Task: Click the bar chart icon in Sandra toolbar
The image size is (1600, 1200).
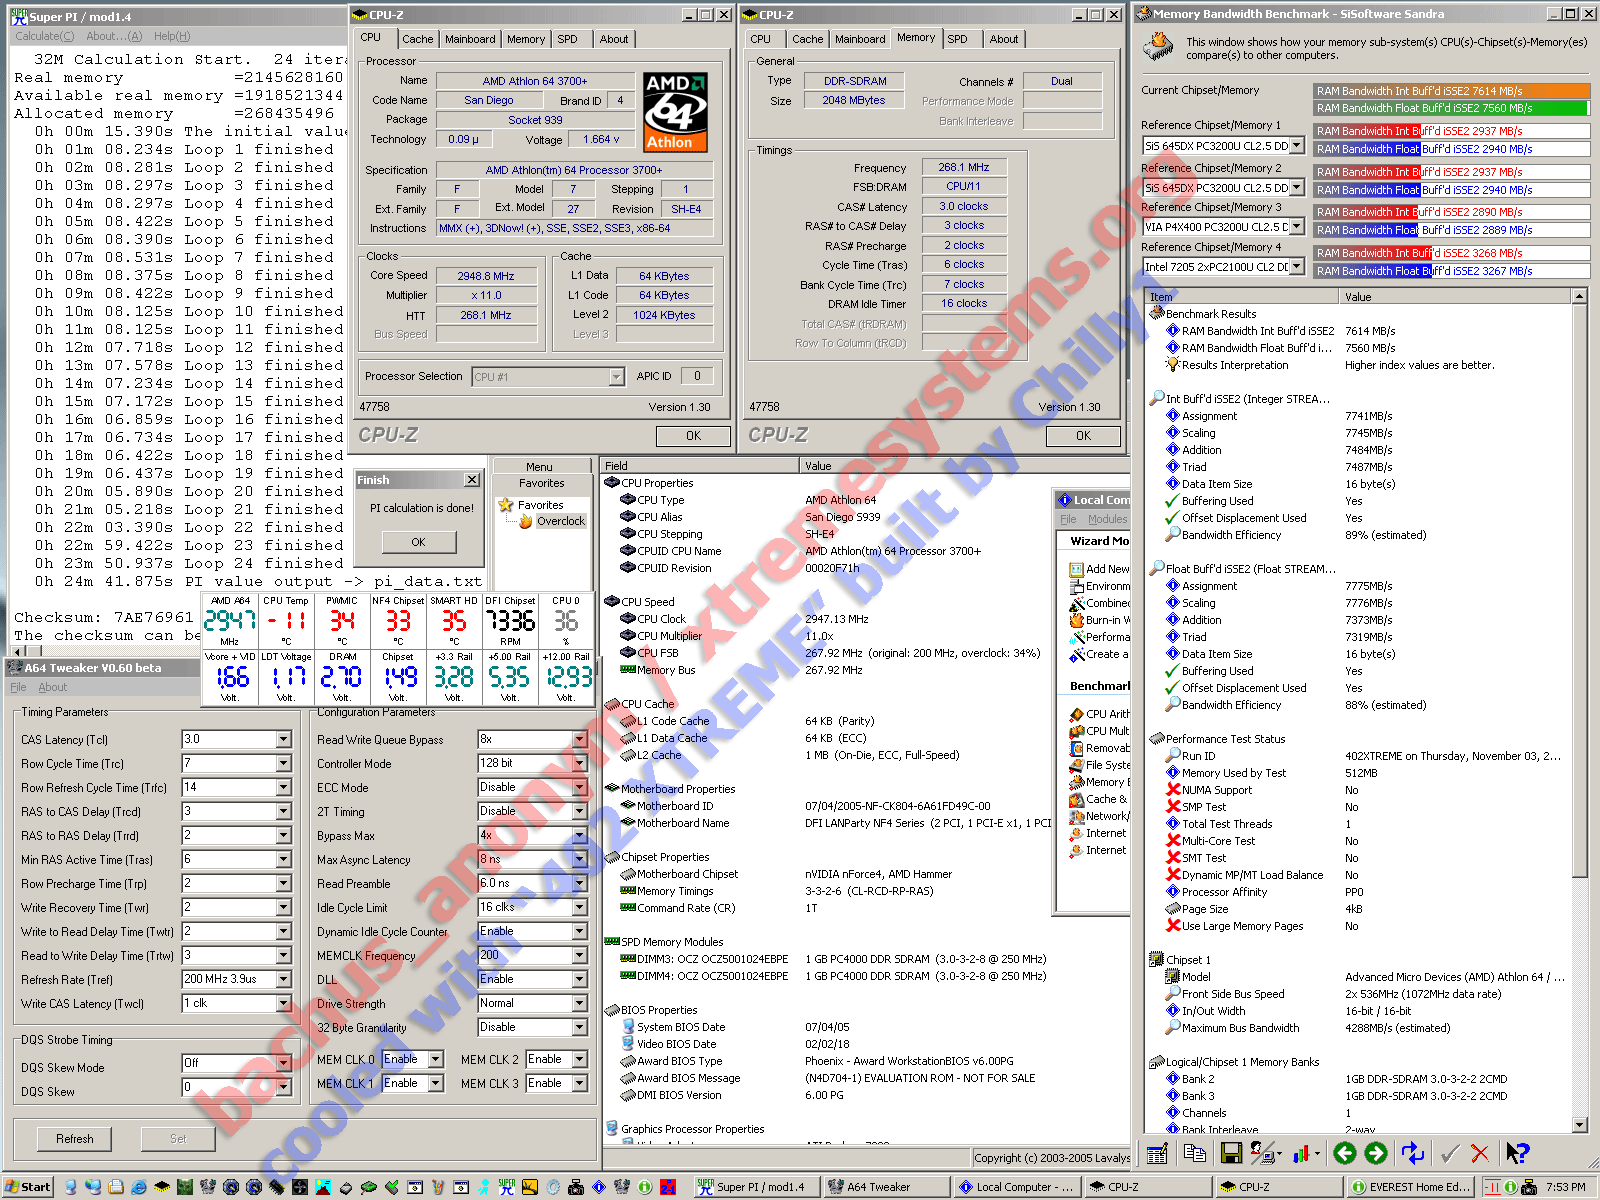Action: point(1302,1153)
